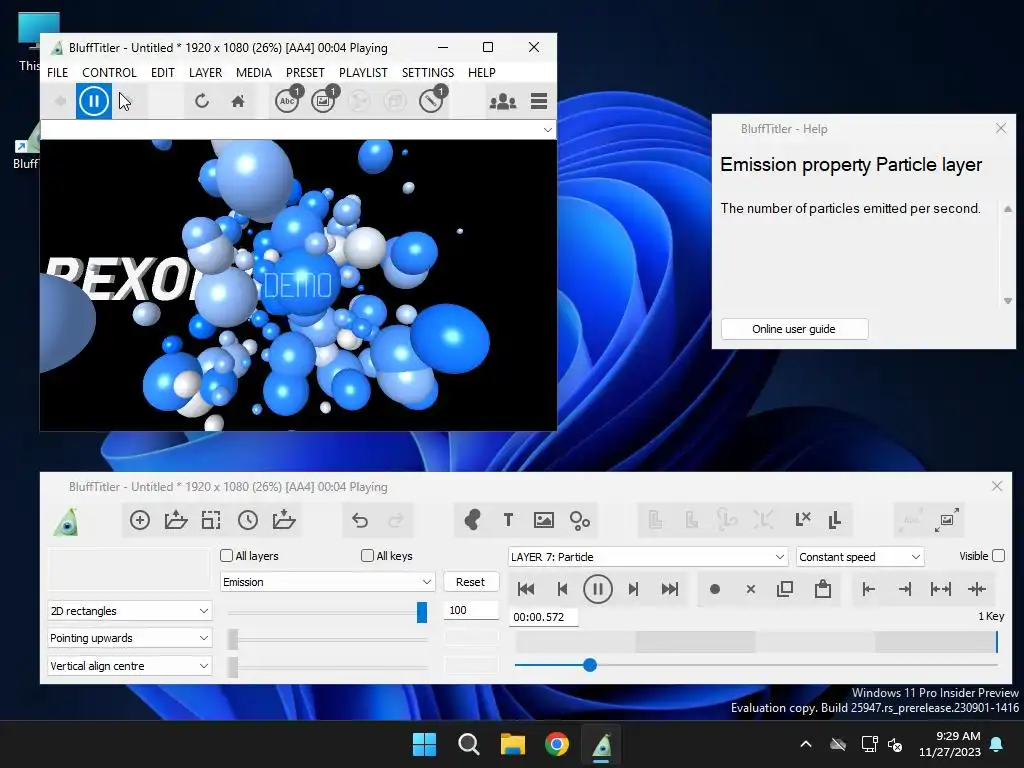The height and width of the screenshot is (768, 1024).
Task: Click the rightmost round icon with badge 1
Action: [x=432, y=101]
